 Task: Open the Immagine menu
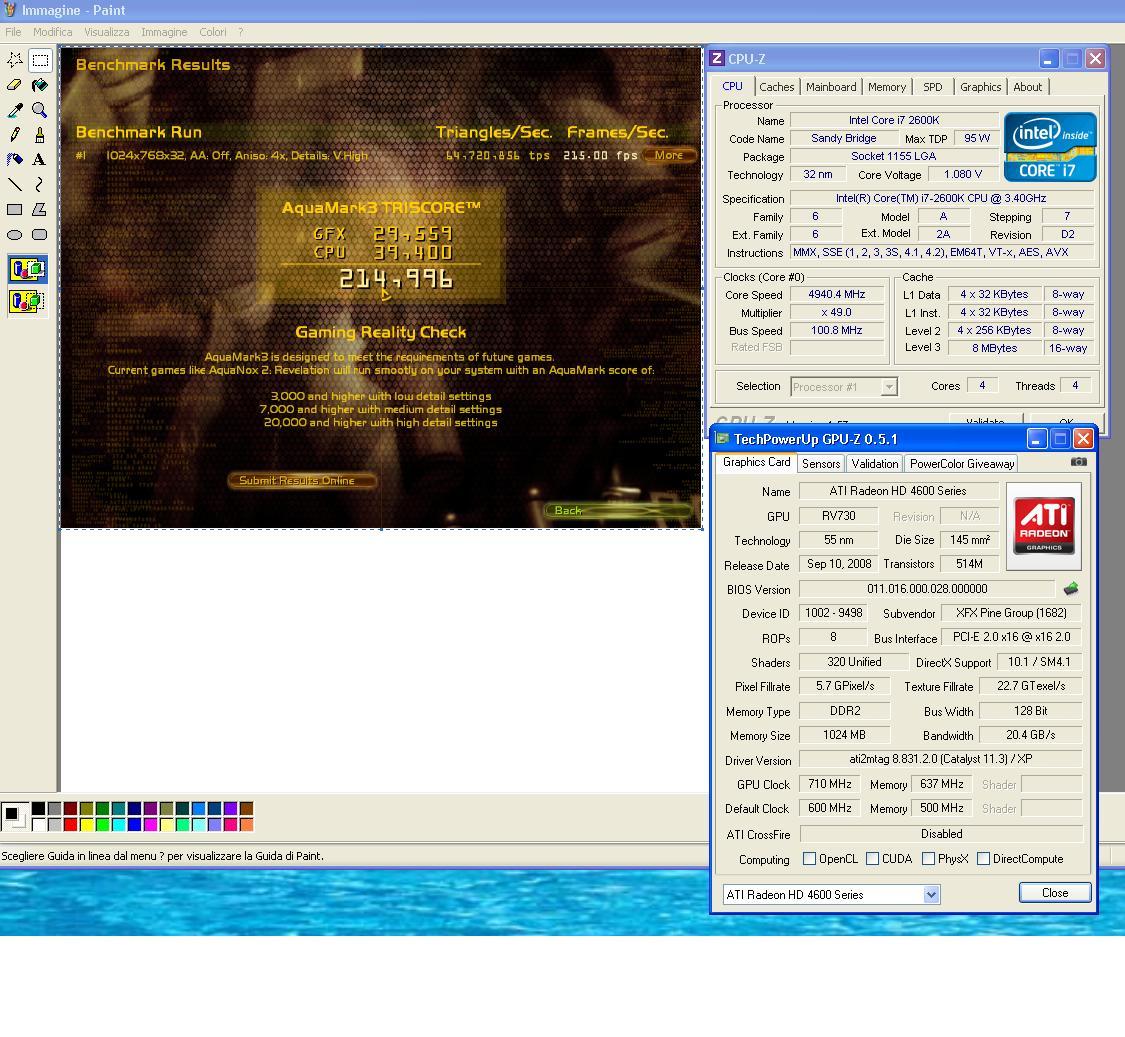coord(164,32)
